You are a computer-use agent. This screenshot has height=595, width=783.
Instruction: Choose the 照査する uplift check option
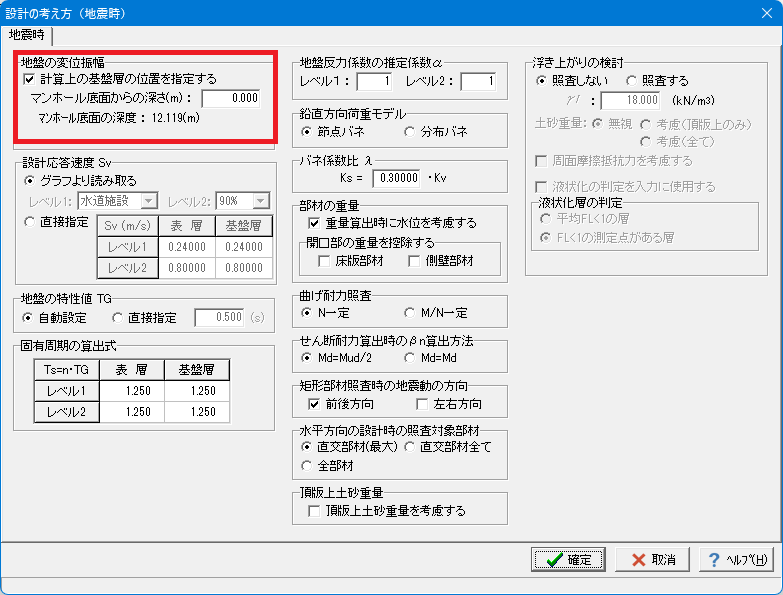(x=632, y=79)
